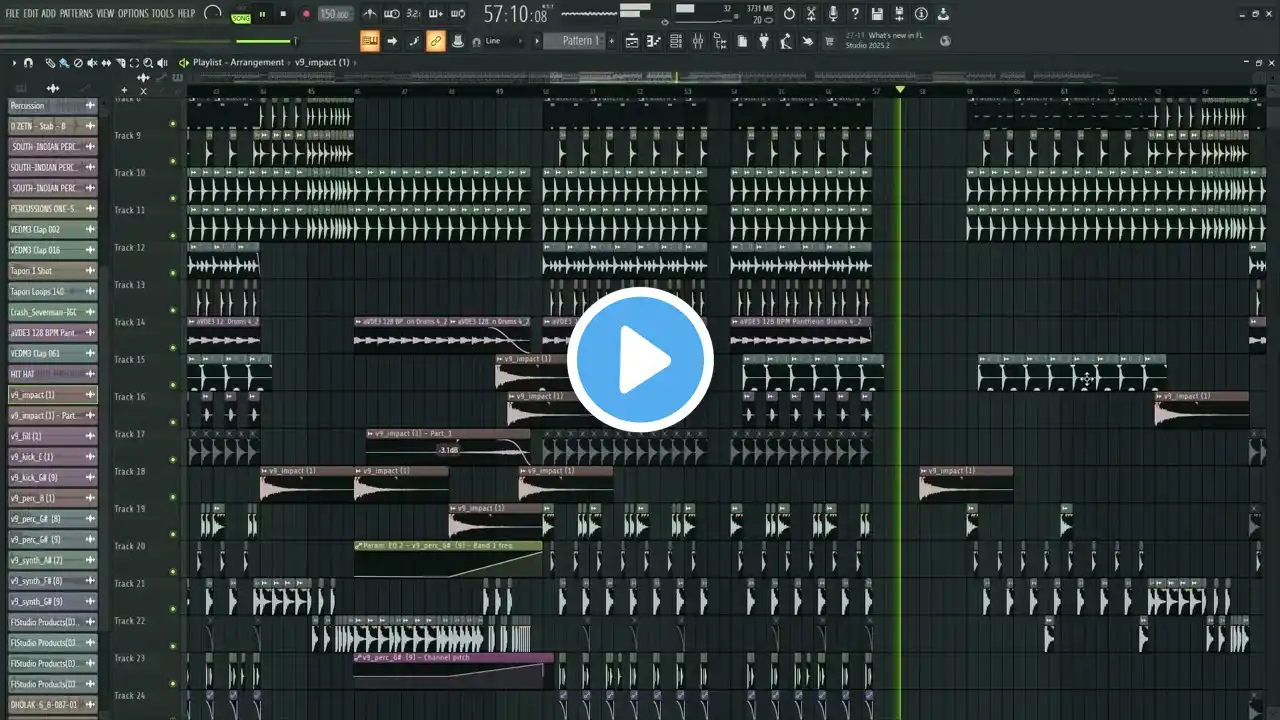1280x720 pixels.
Task: Click the tempo field showing 150
Action: pyautogui.click(x=335, y=14)
